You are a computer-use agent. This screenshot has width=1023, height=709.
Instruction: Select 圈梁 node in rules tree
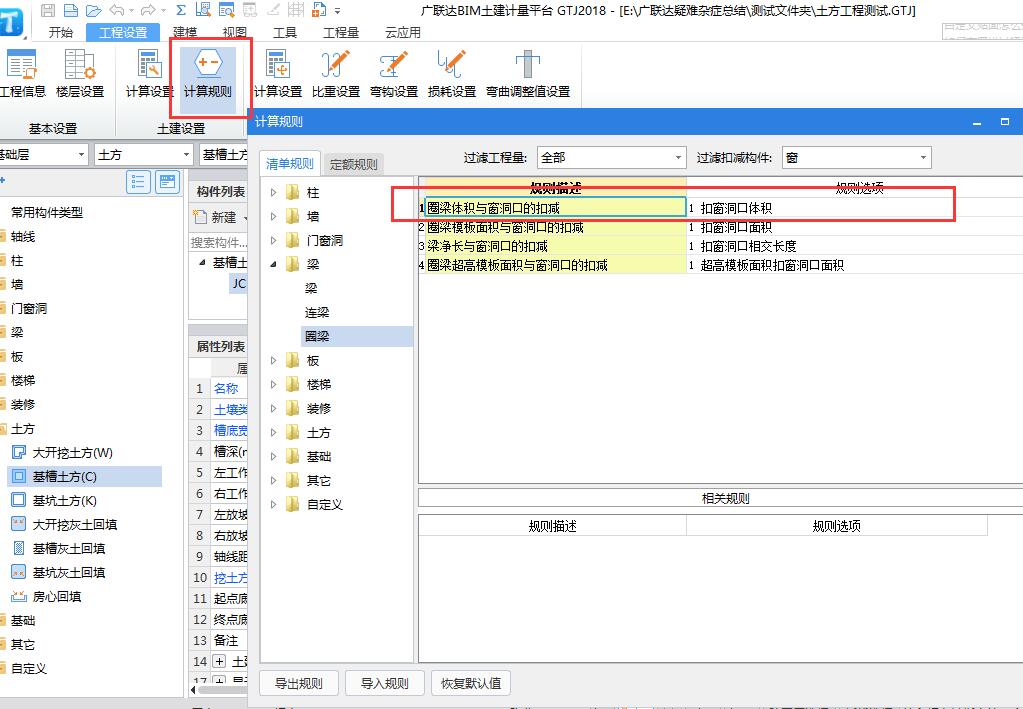click(x=356, y=337)
